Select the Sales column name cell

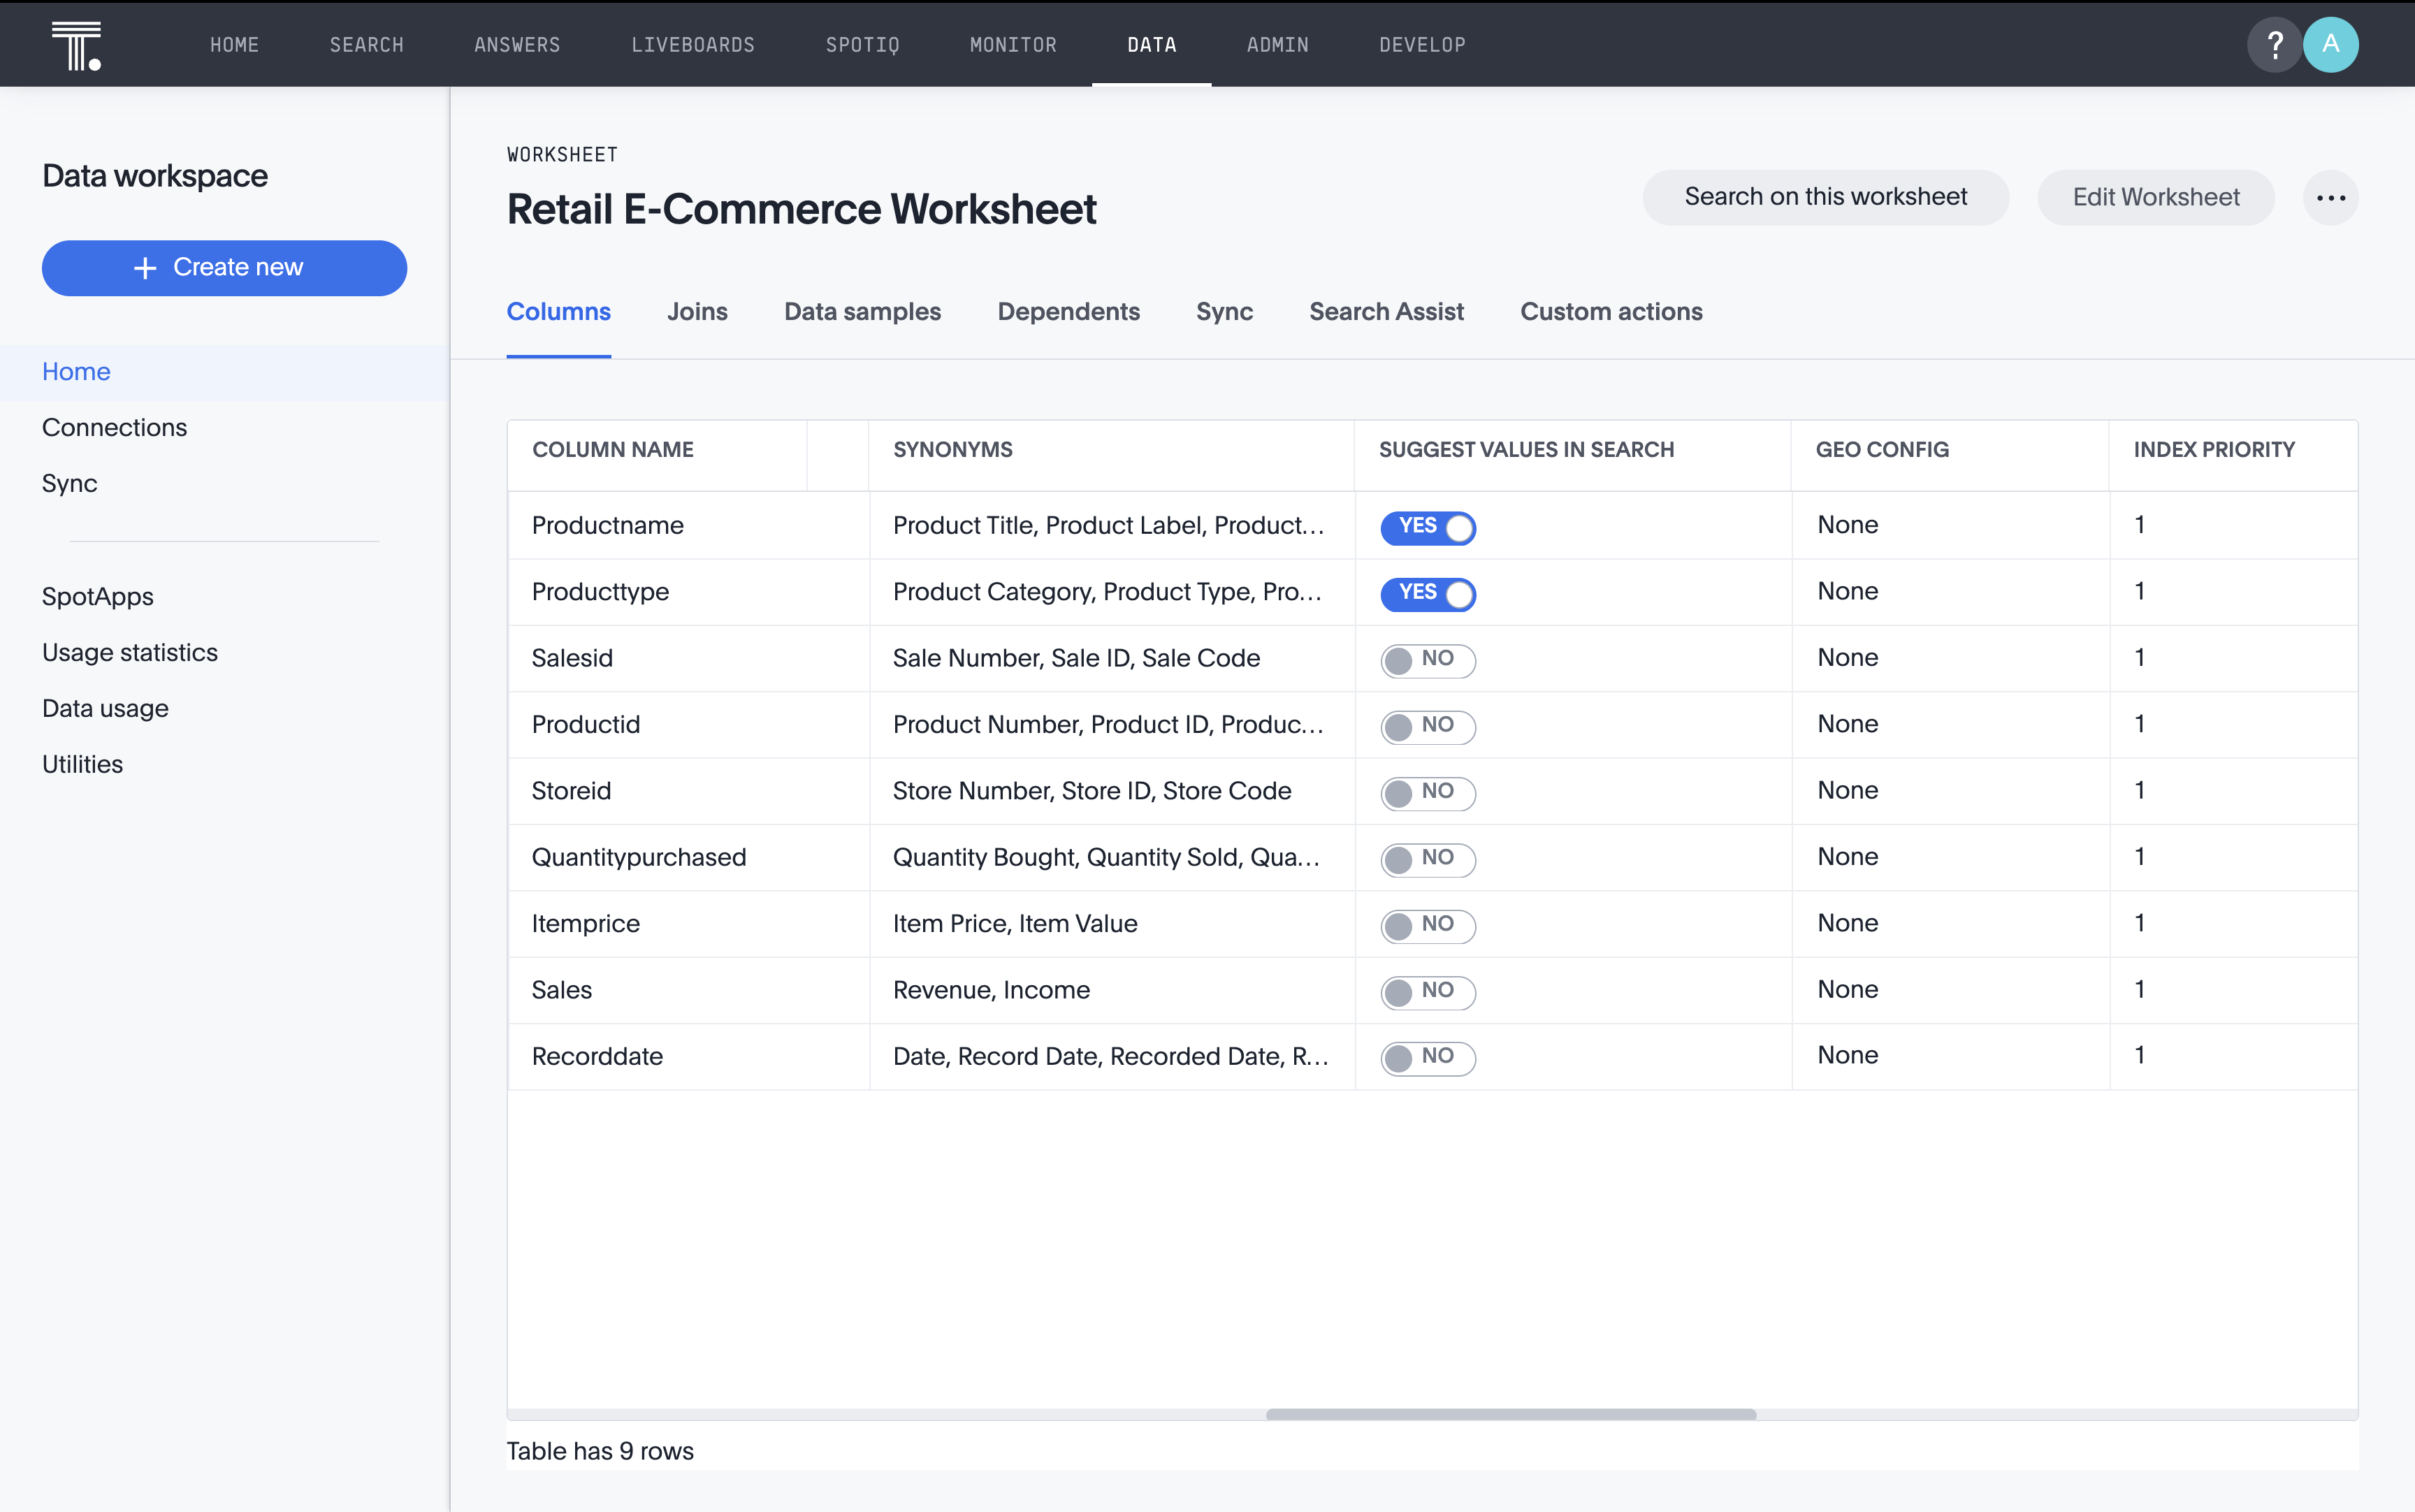(688, 990)
